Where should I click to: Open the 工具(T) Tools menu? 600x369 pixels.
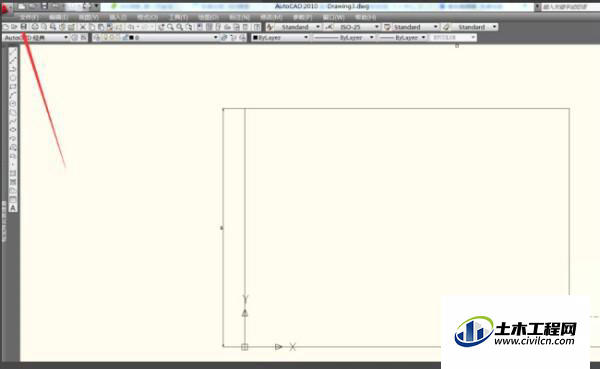coord(178,17)
